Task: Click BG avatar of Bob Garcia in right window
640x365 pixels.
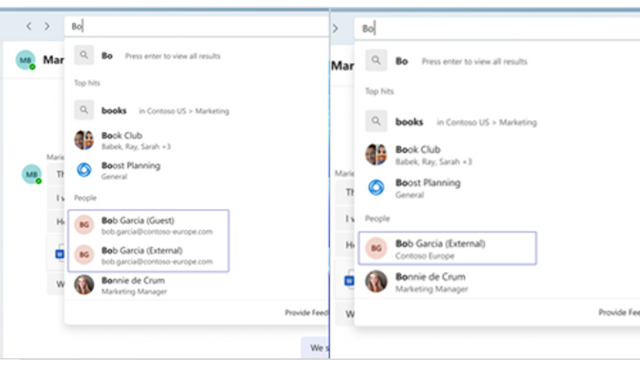Action: tap(376, 248)
